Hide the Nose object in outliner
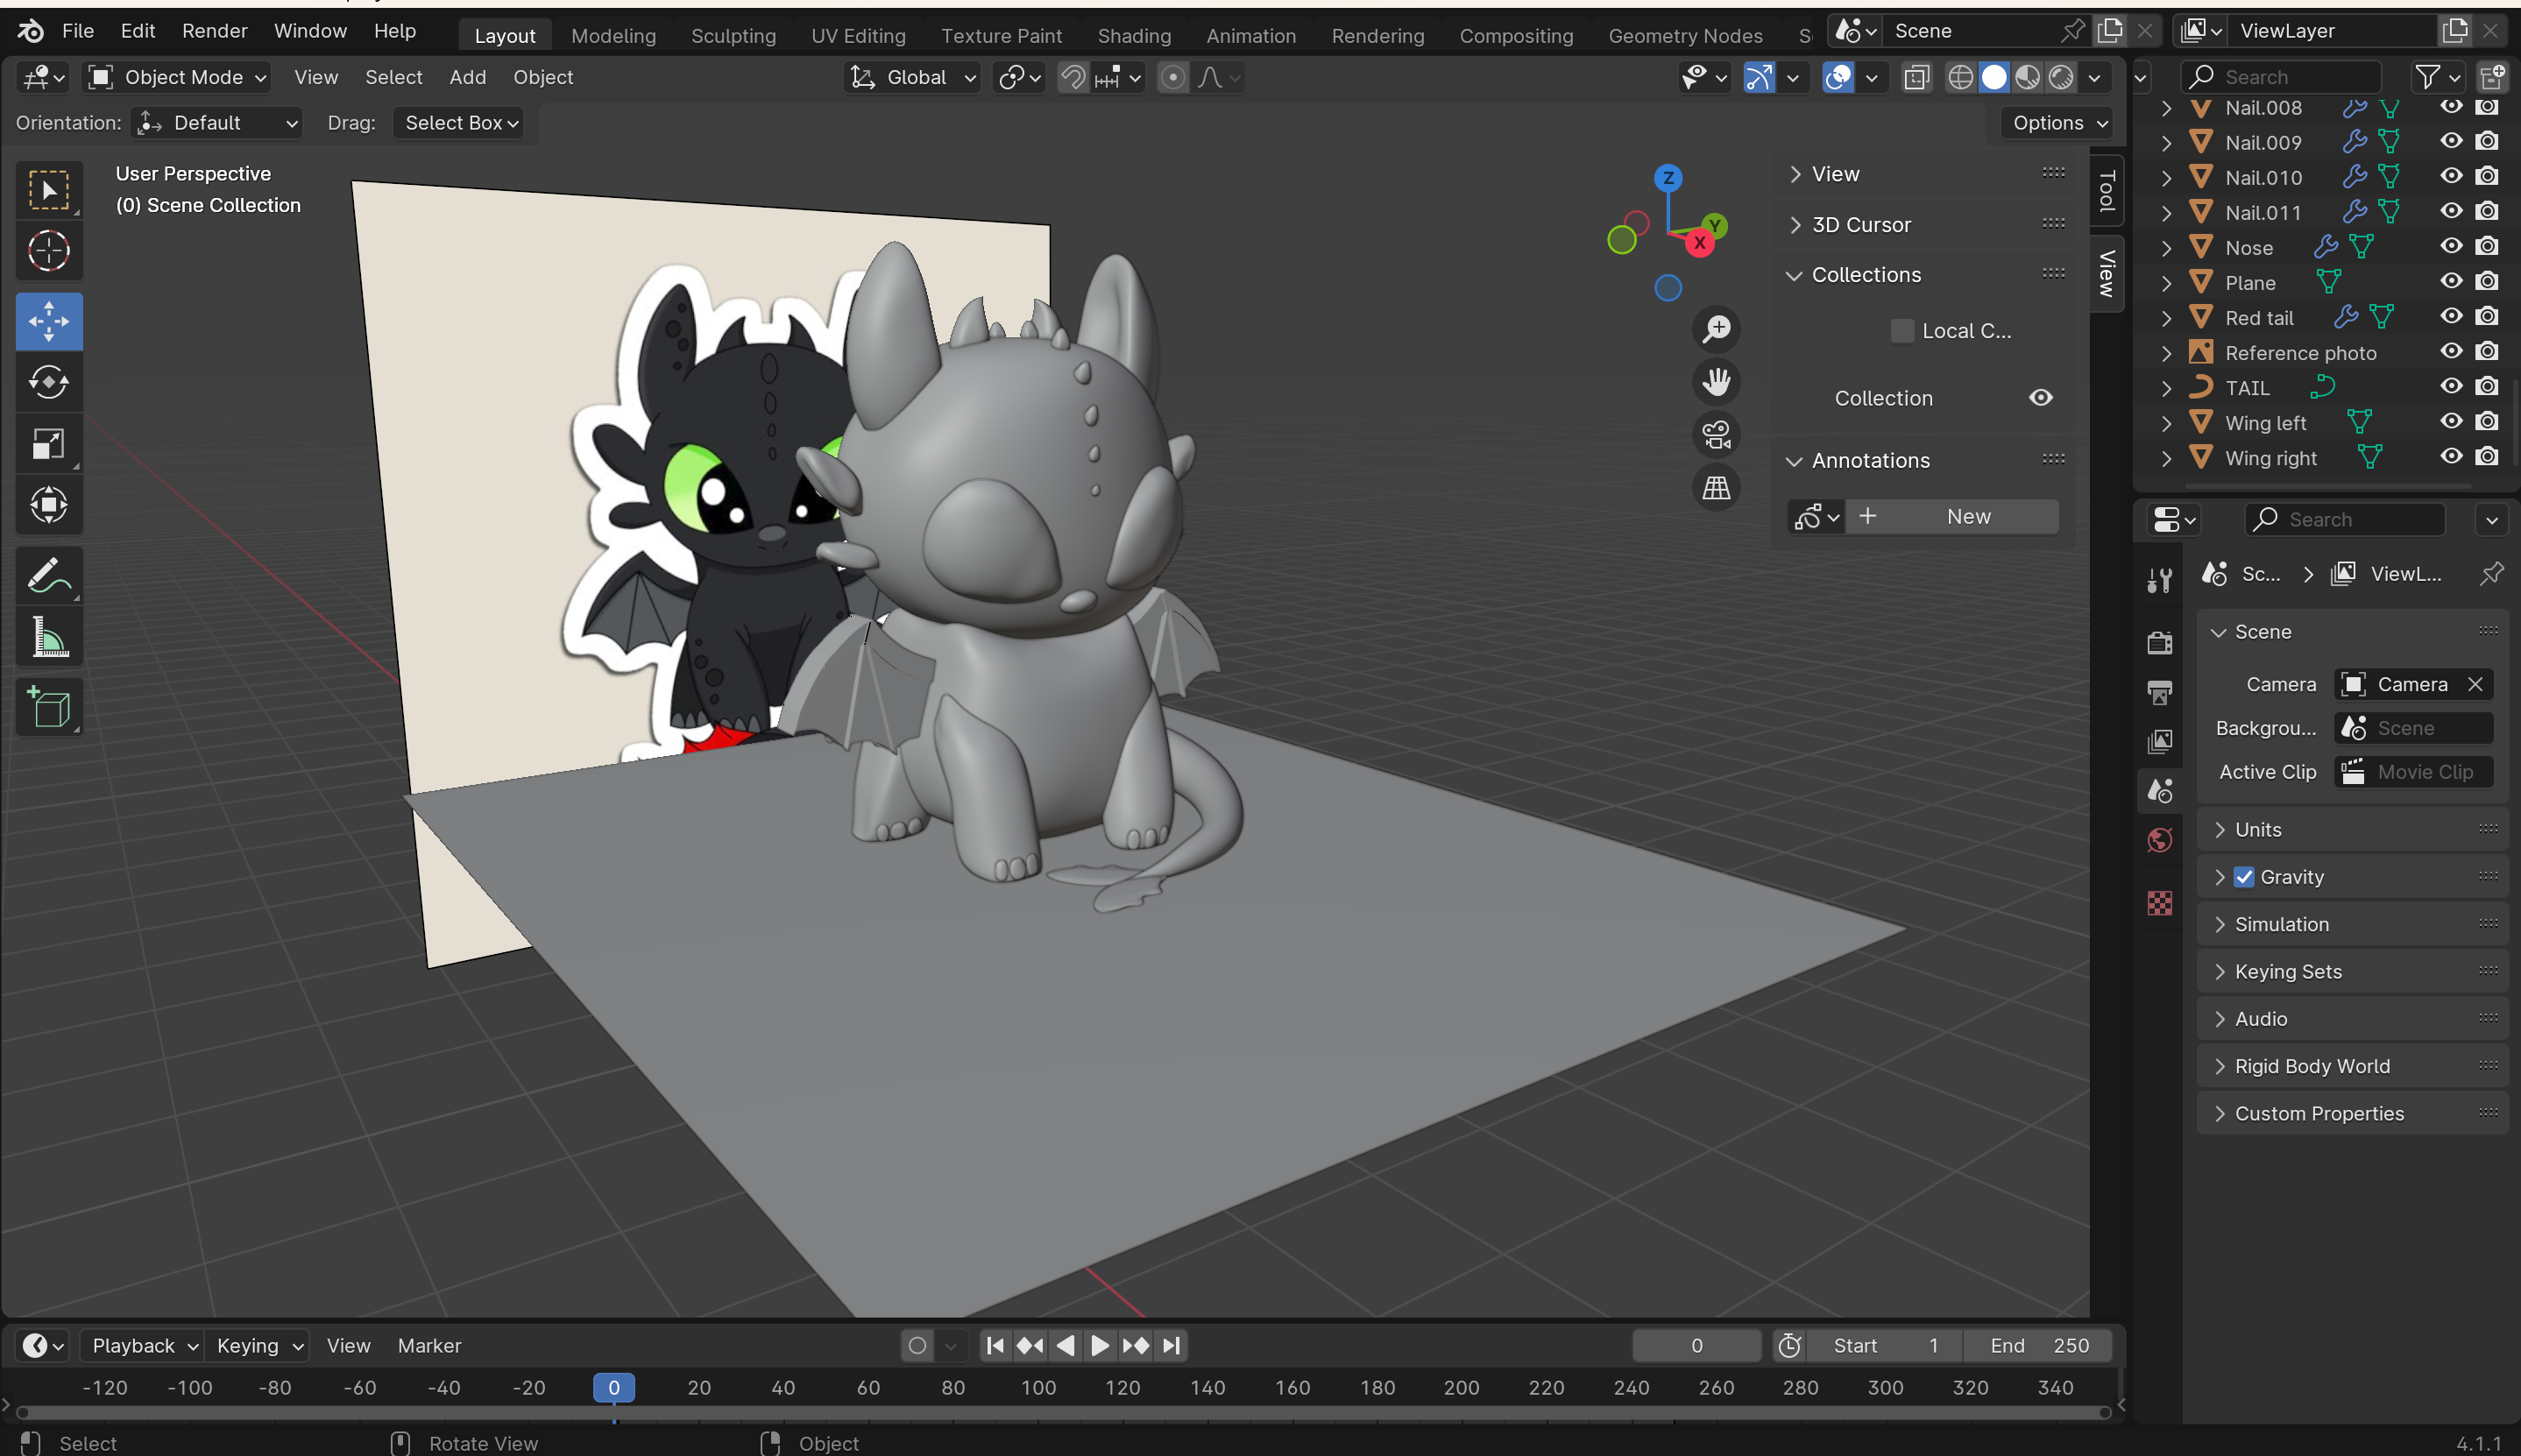The width and height of the screenshot is (2521, 1456). (2451, 247)
